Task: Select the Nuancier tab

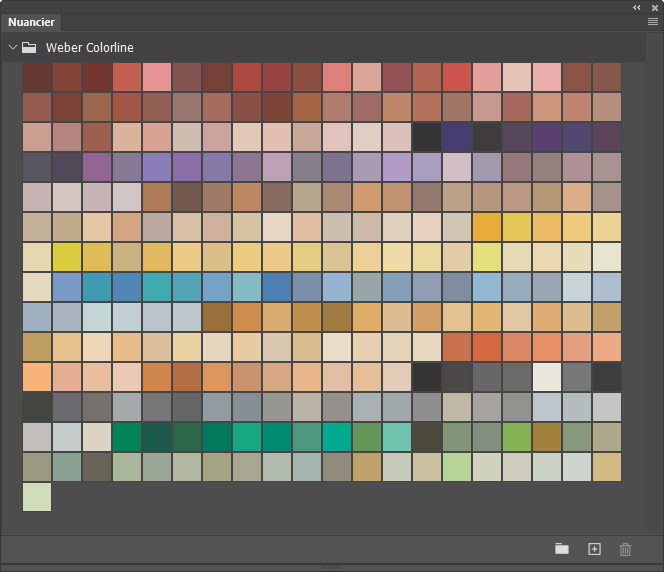Action: 31,22
